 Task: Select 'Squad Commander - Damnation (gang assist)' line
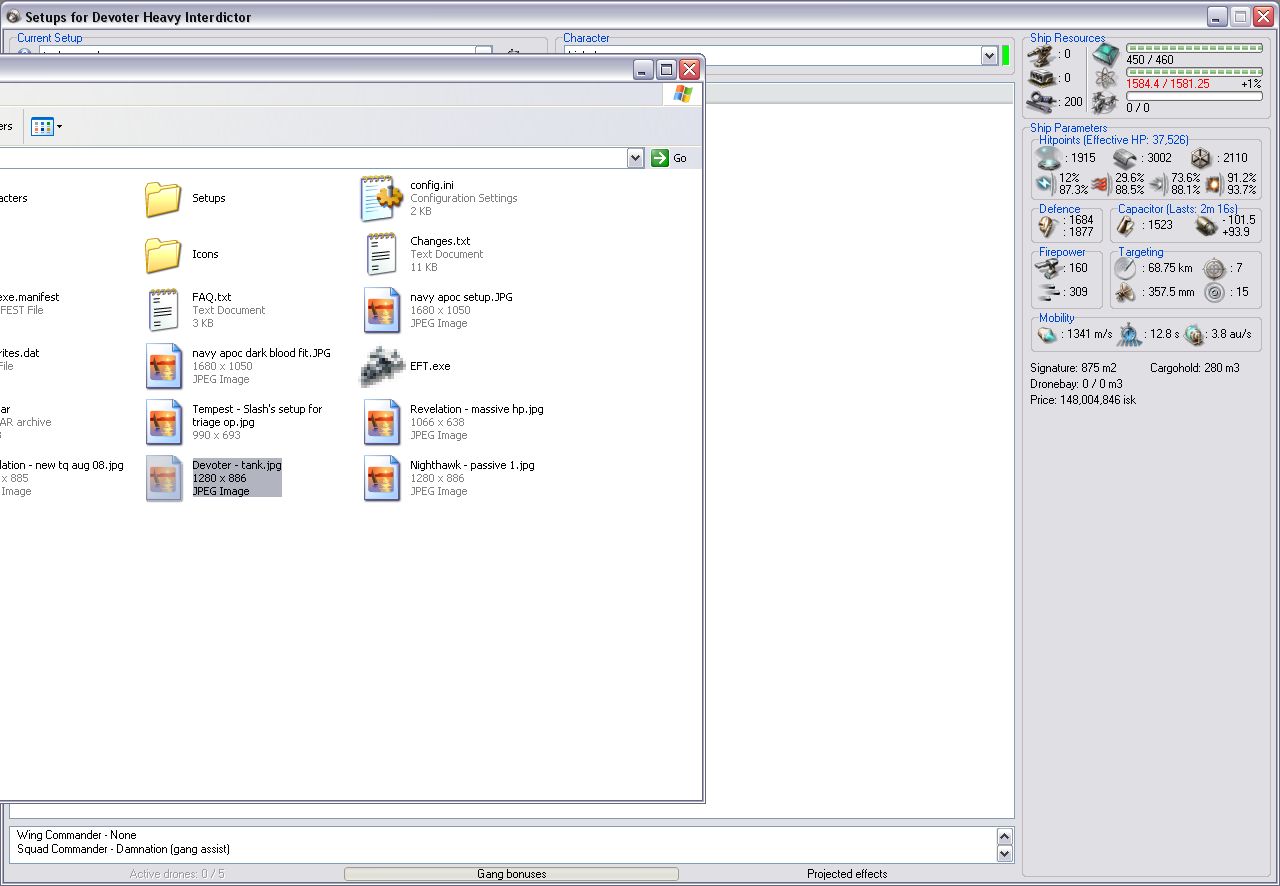(x=123, y=849)
